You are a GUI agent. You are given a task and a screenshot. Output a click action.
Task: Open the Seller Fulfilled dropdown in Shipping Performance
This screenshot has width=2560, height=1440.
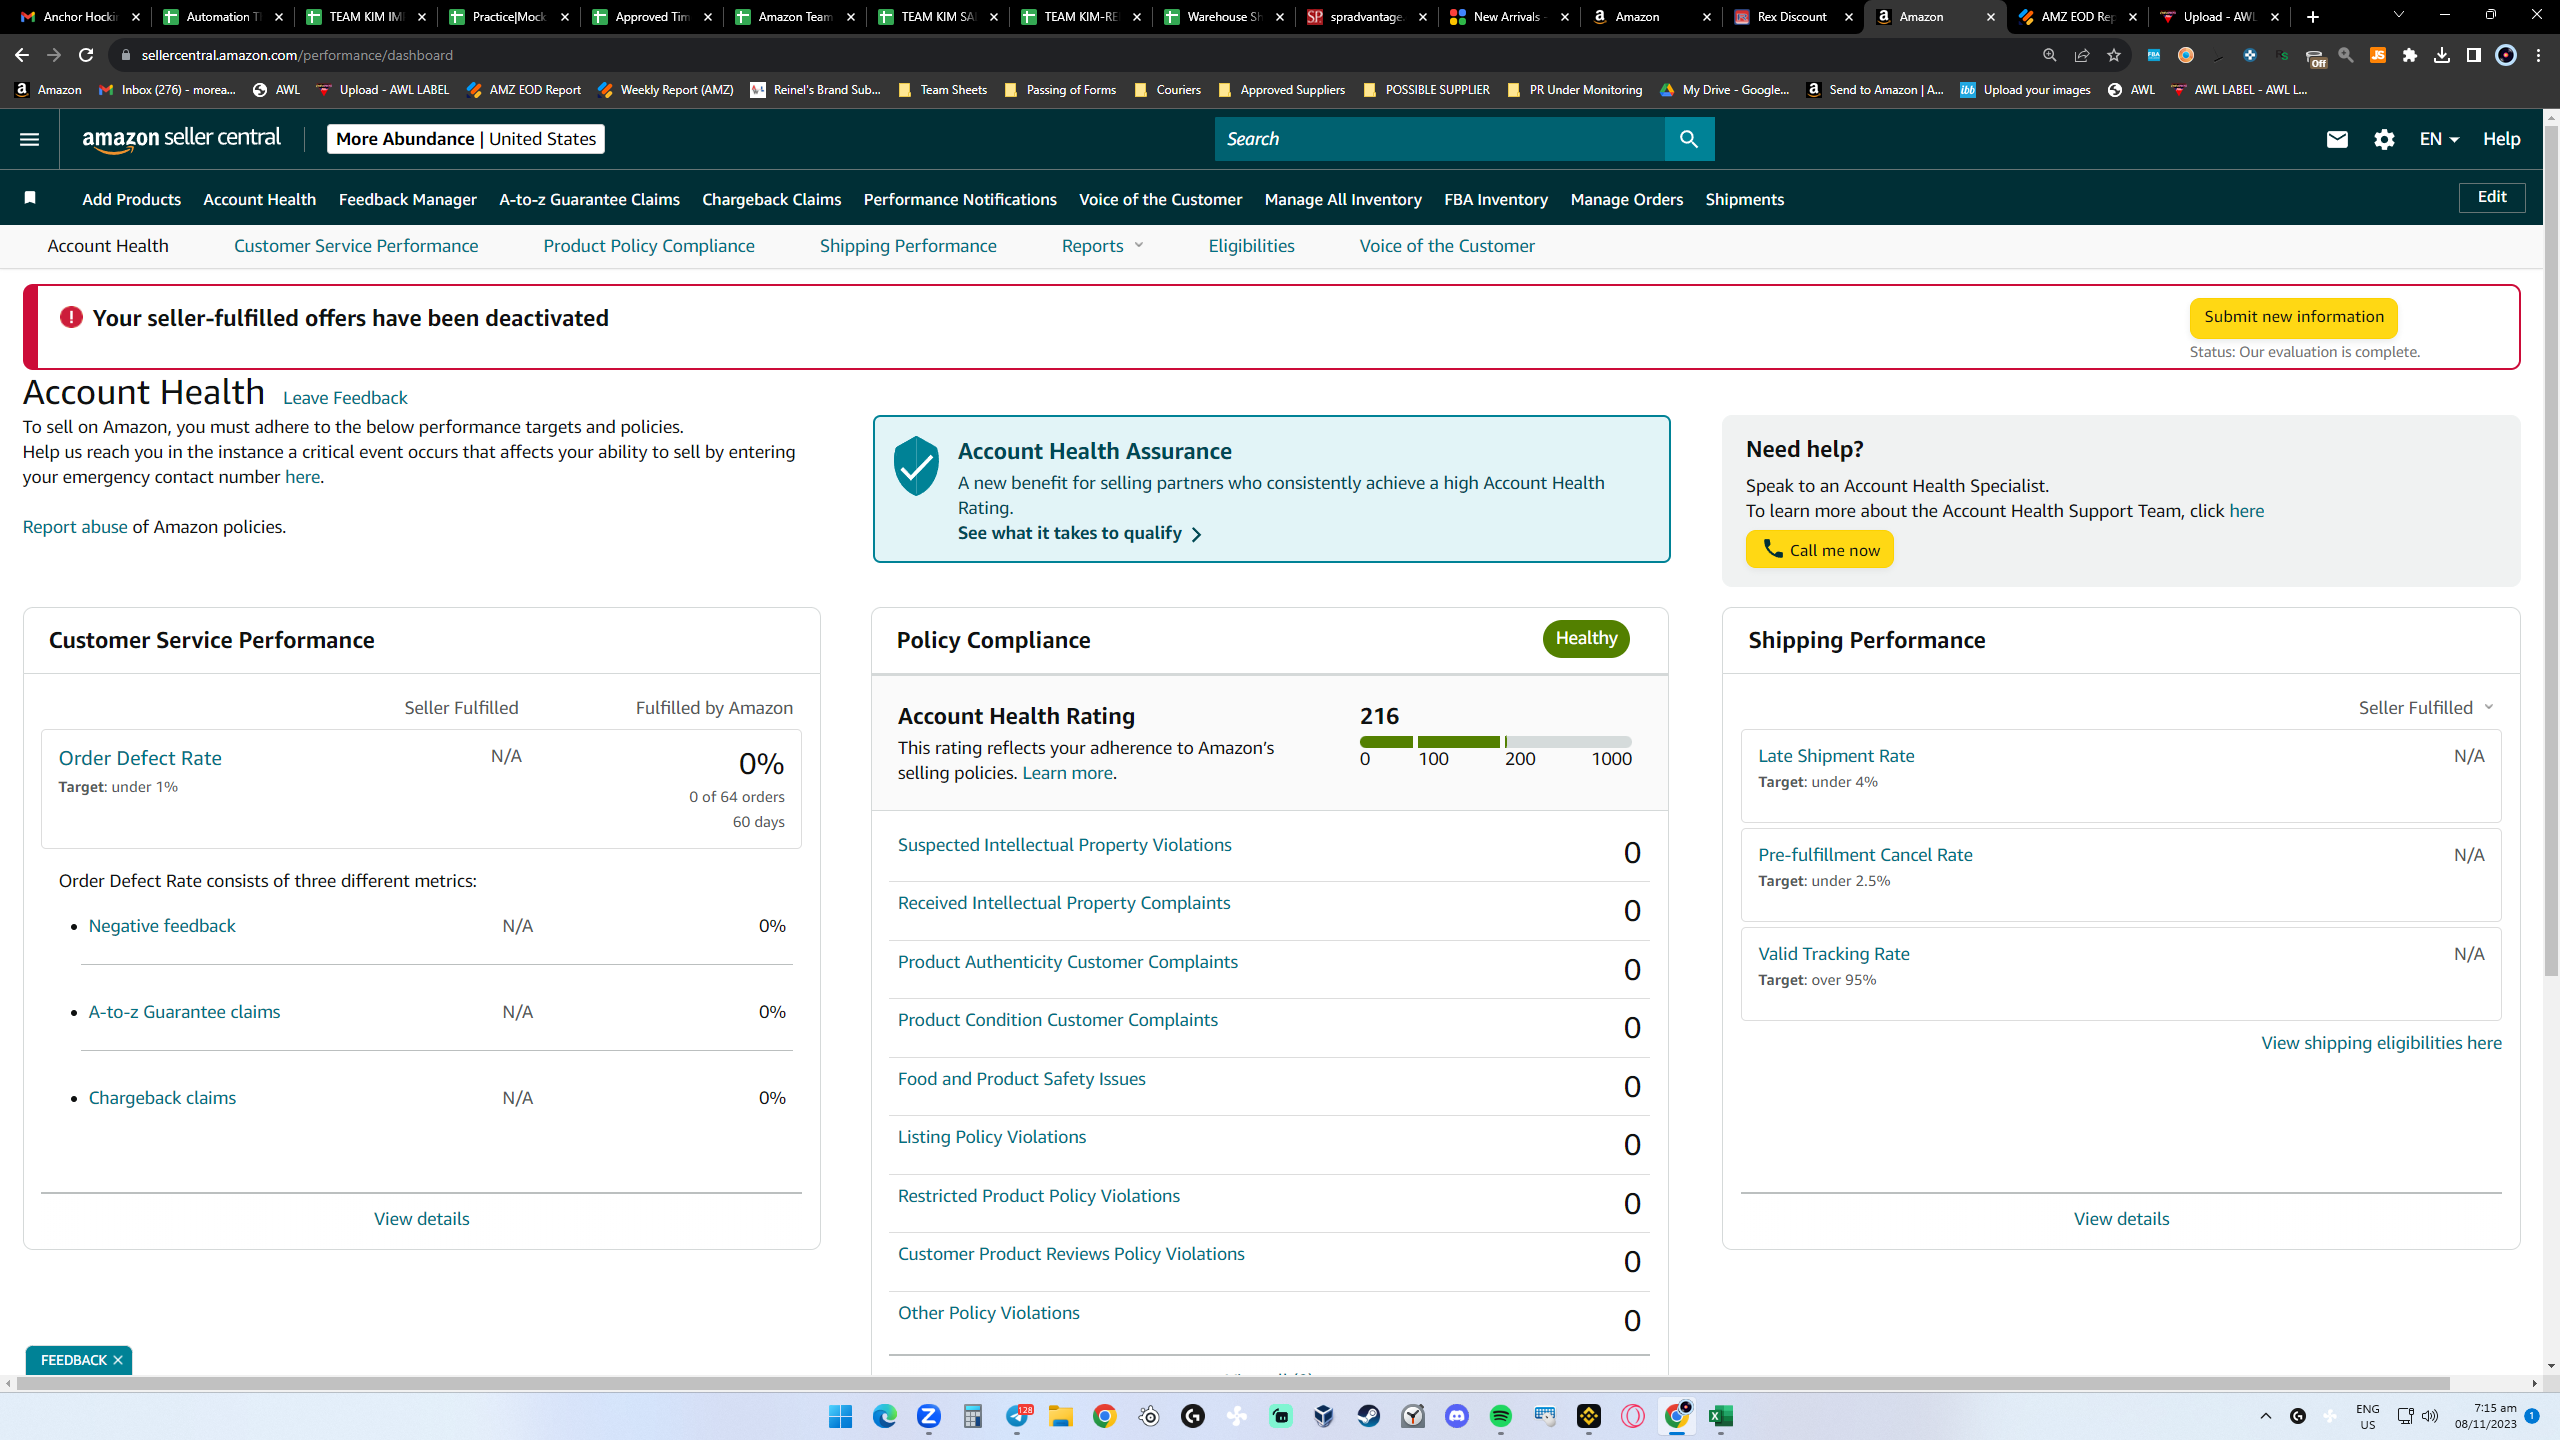2426,708
